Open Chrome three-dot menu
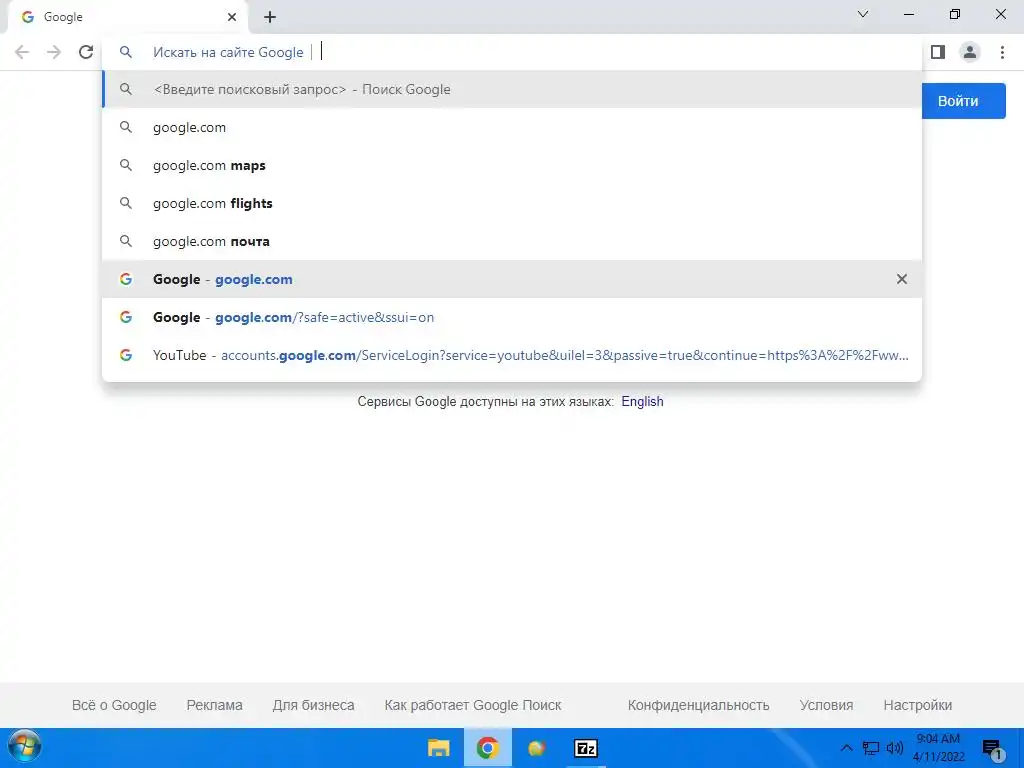 pyautogui.click(x=1002, y=52)
